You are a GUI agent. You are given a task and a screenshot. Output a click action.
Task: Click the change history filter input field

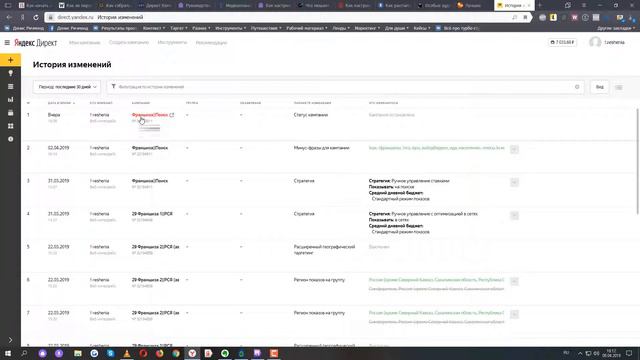(345, 87)
